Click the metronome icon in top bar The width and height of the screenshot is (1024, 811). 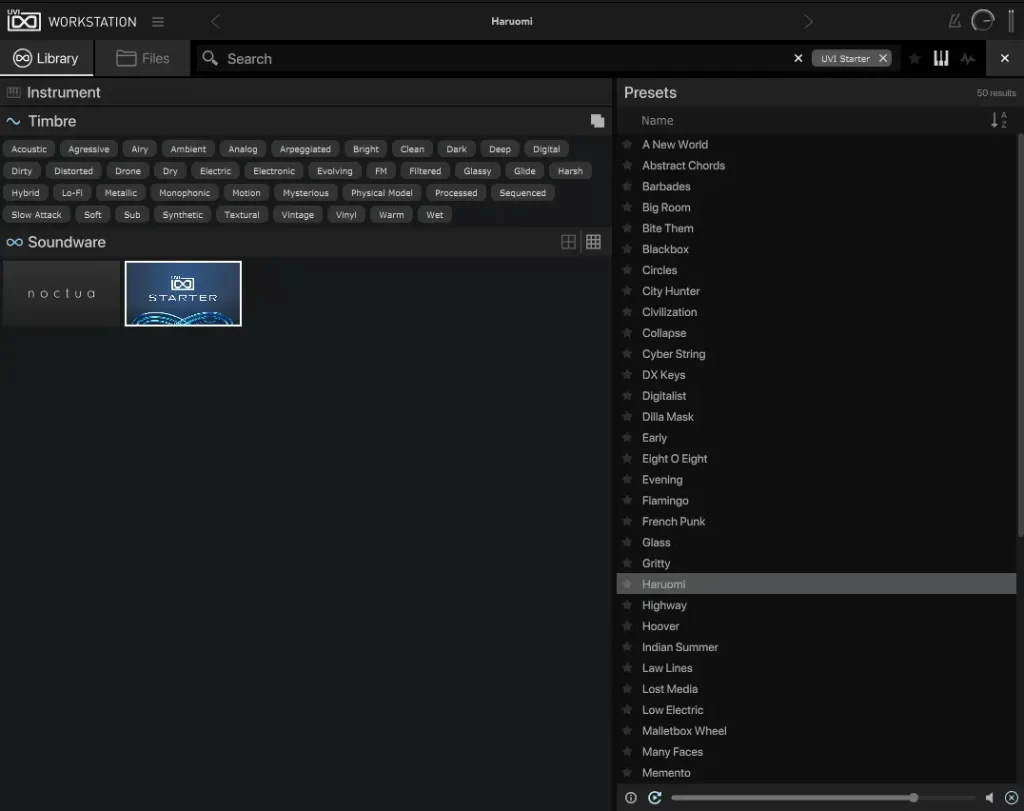[955, 21]
